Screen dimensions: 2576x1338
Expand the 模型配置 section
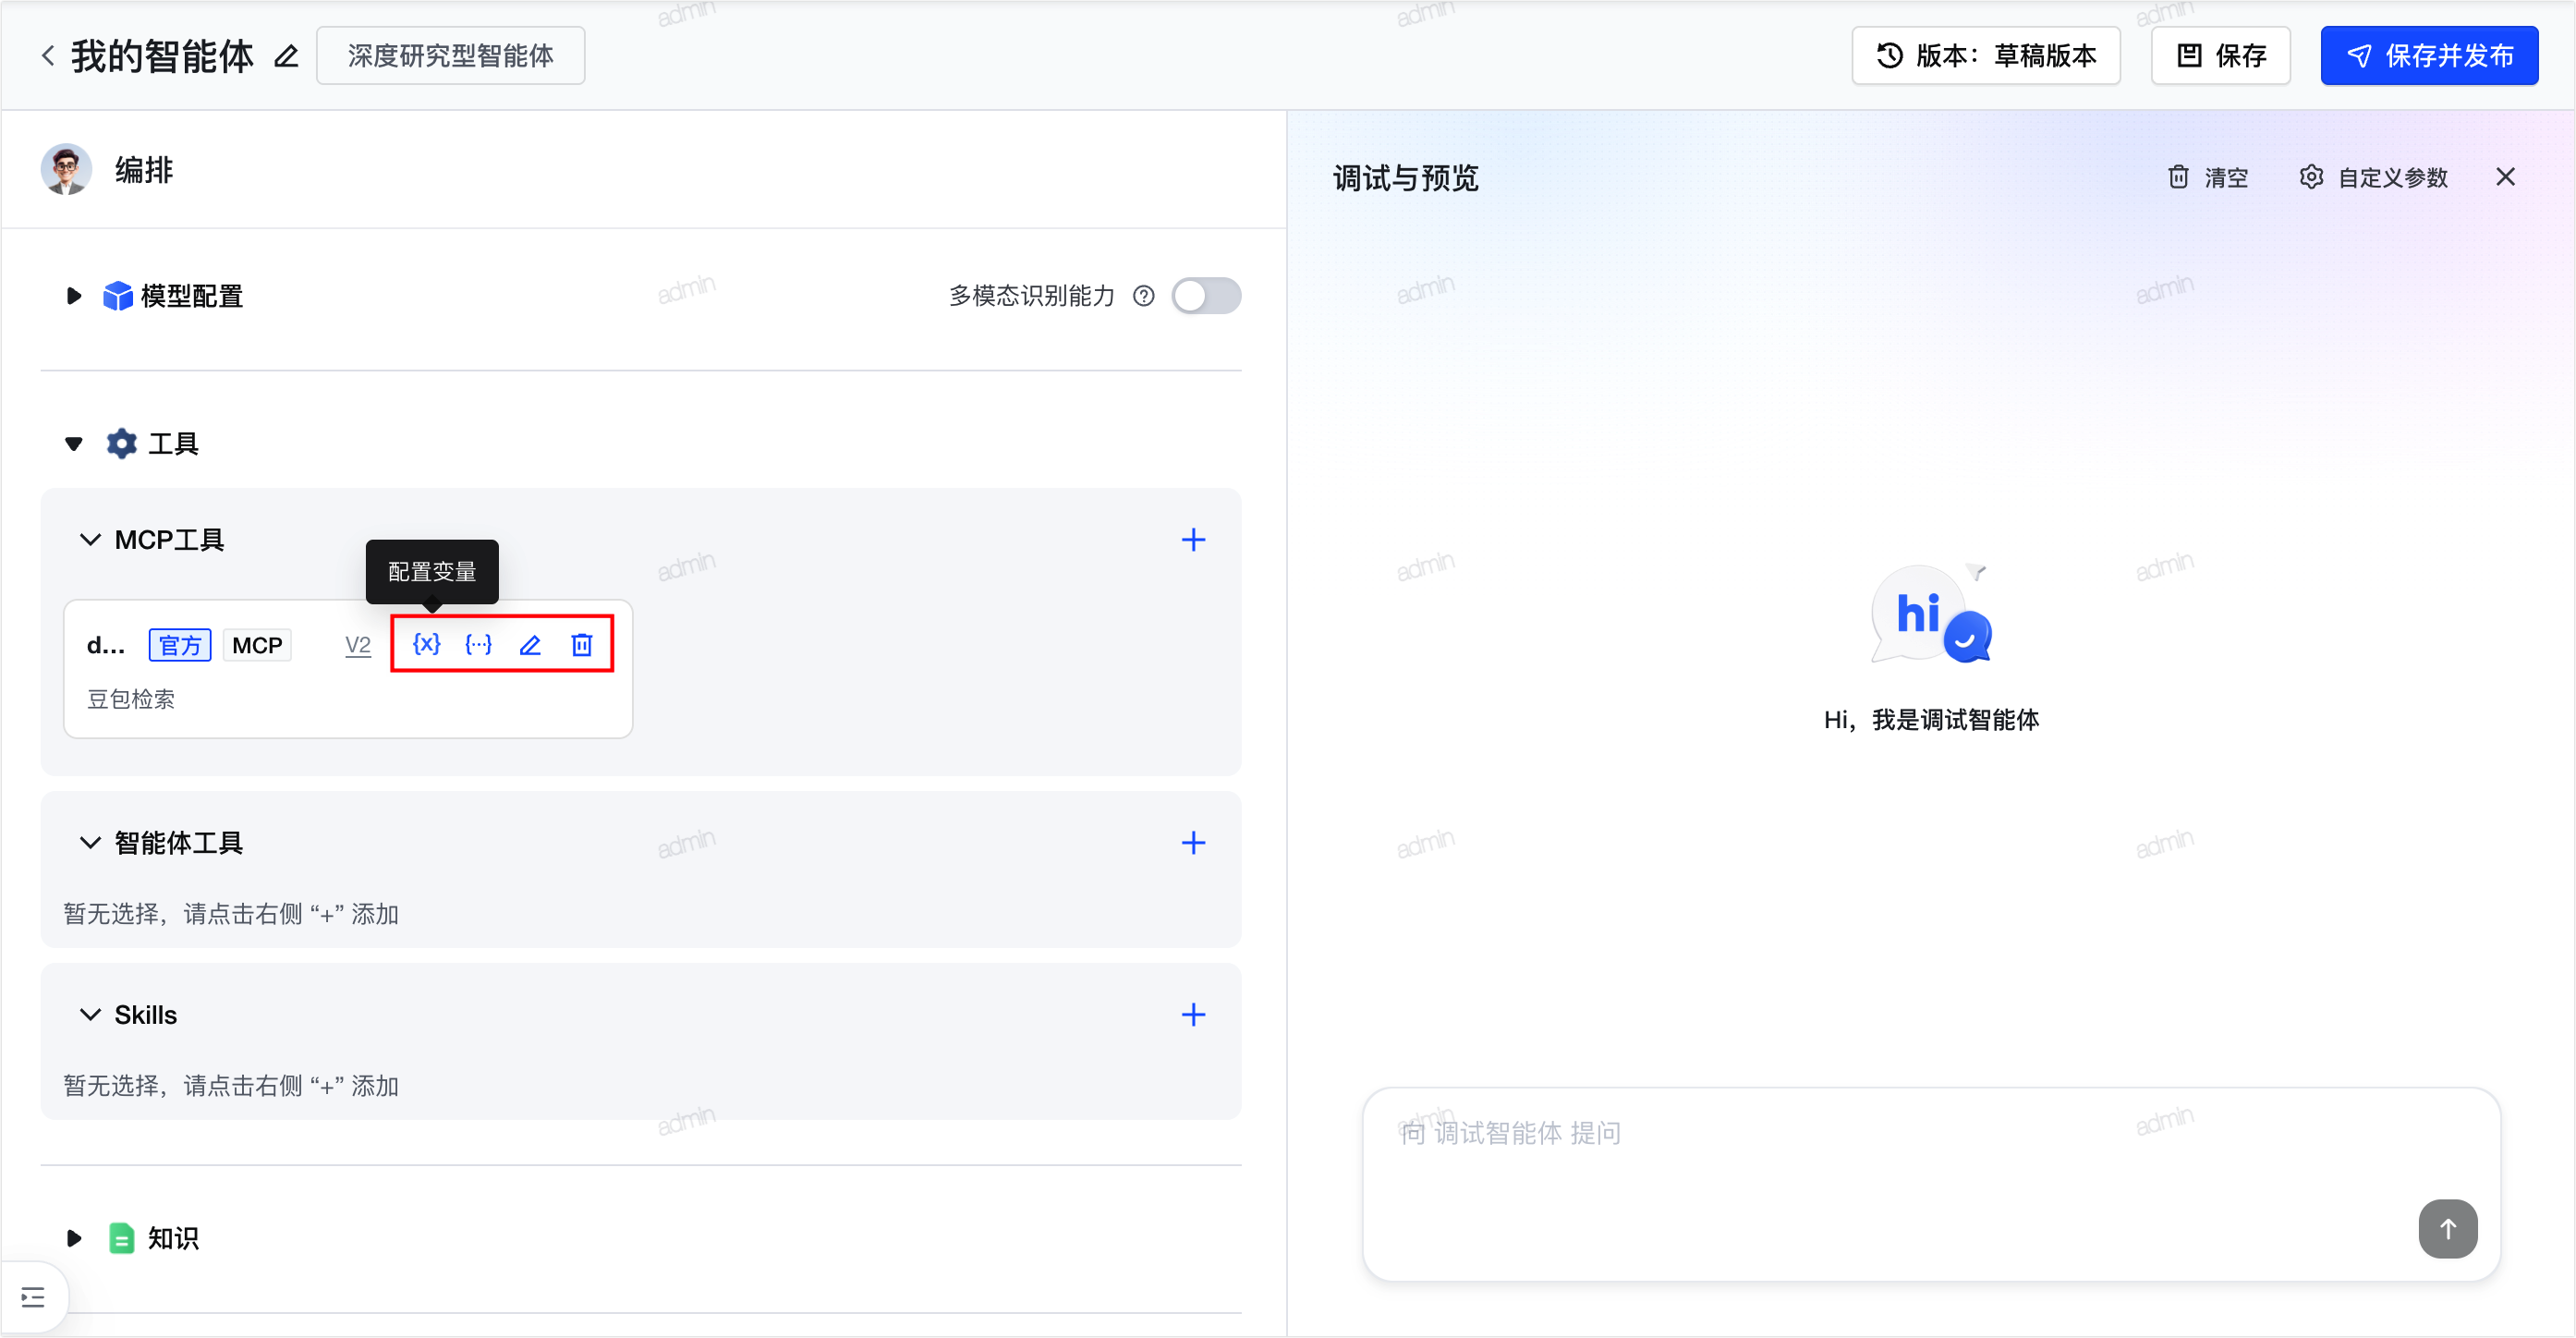pyautogui.click(x=73, y=296)
